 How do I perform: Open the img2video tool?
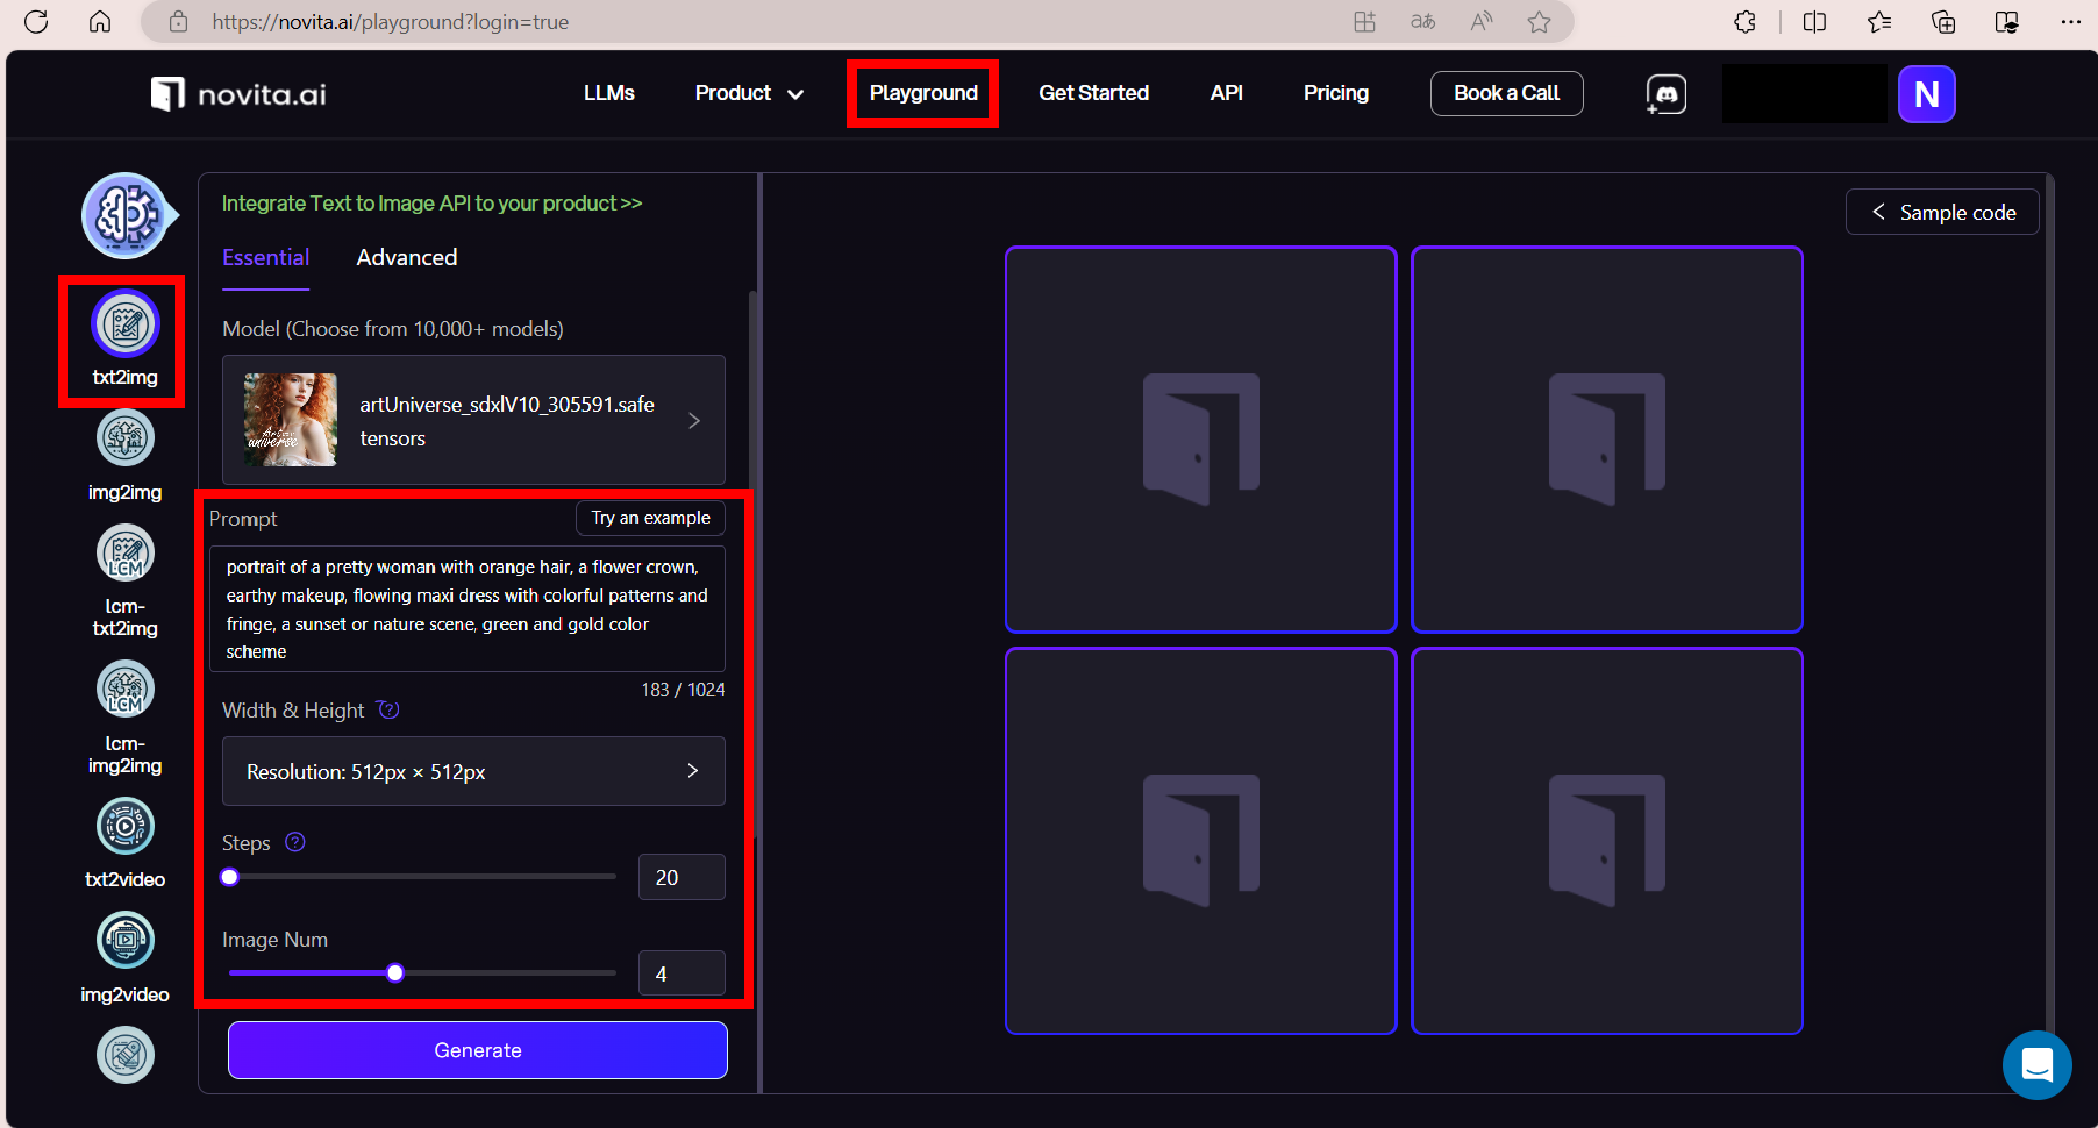click(125, 941)
